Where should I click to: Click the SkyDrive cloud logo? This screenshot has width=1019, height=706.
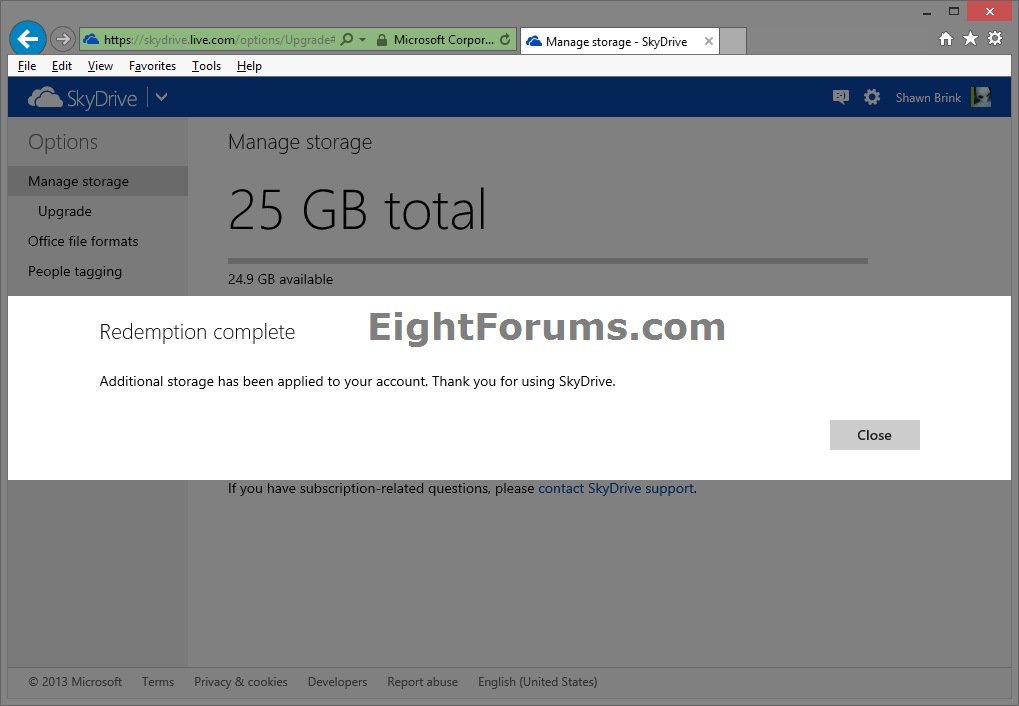[45, 96]
